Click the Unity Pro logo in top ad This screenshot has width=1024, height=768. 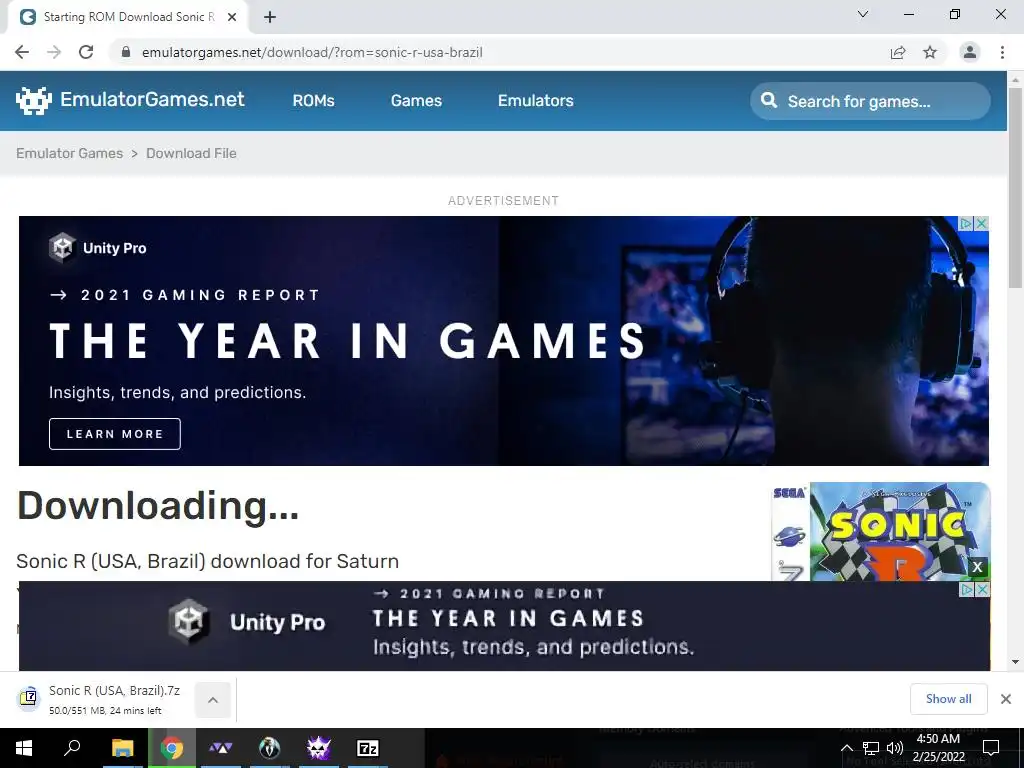[x=98, y=248]
